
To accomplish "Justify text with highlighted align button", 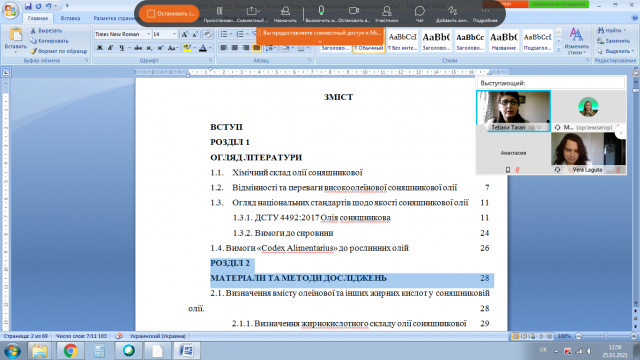I will coord(256,48).
